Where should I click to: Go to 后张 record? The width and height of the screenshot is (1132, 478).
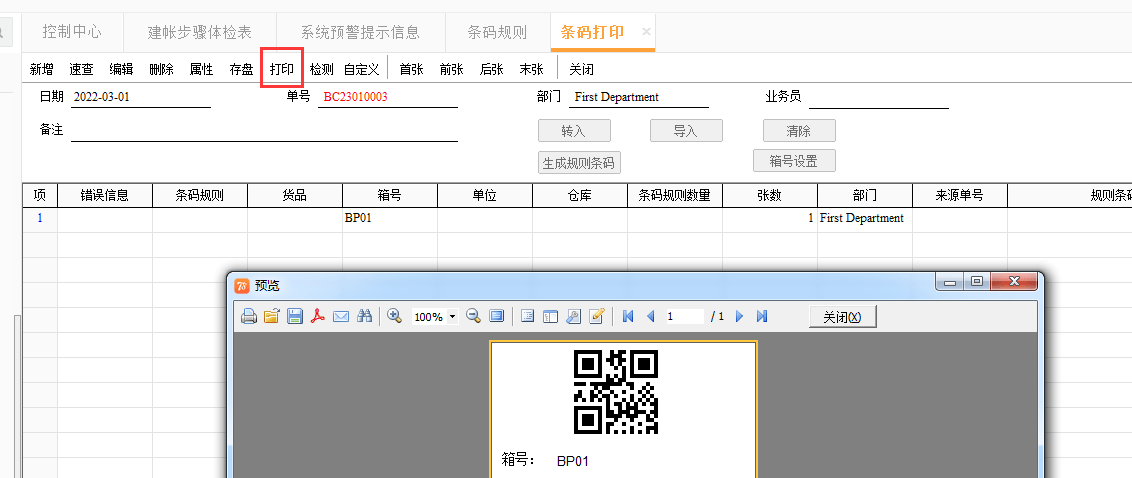[492, 69]
